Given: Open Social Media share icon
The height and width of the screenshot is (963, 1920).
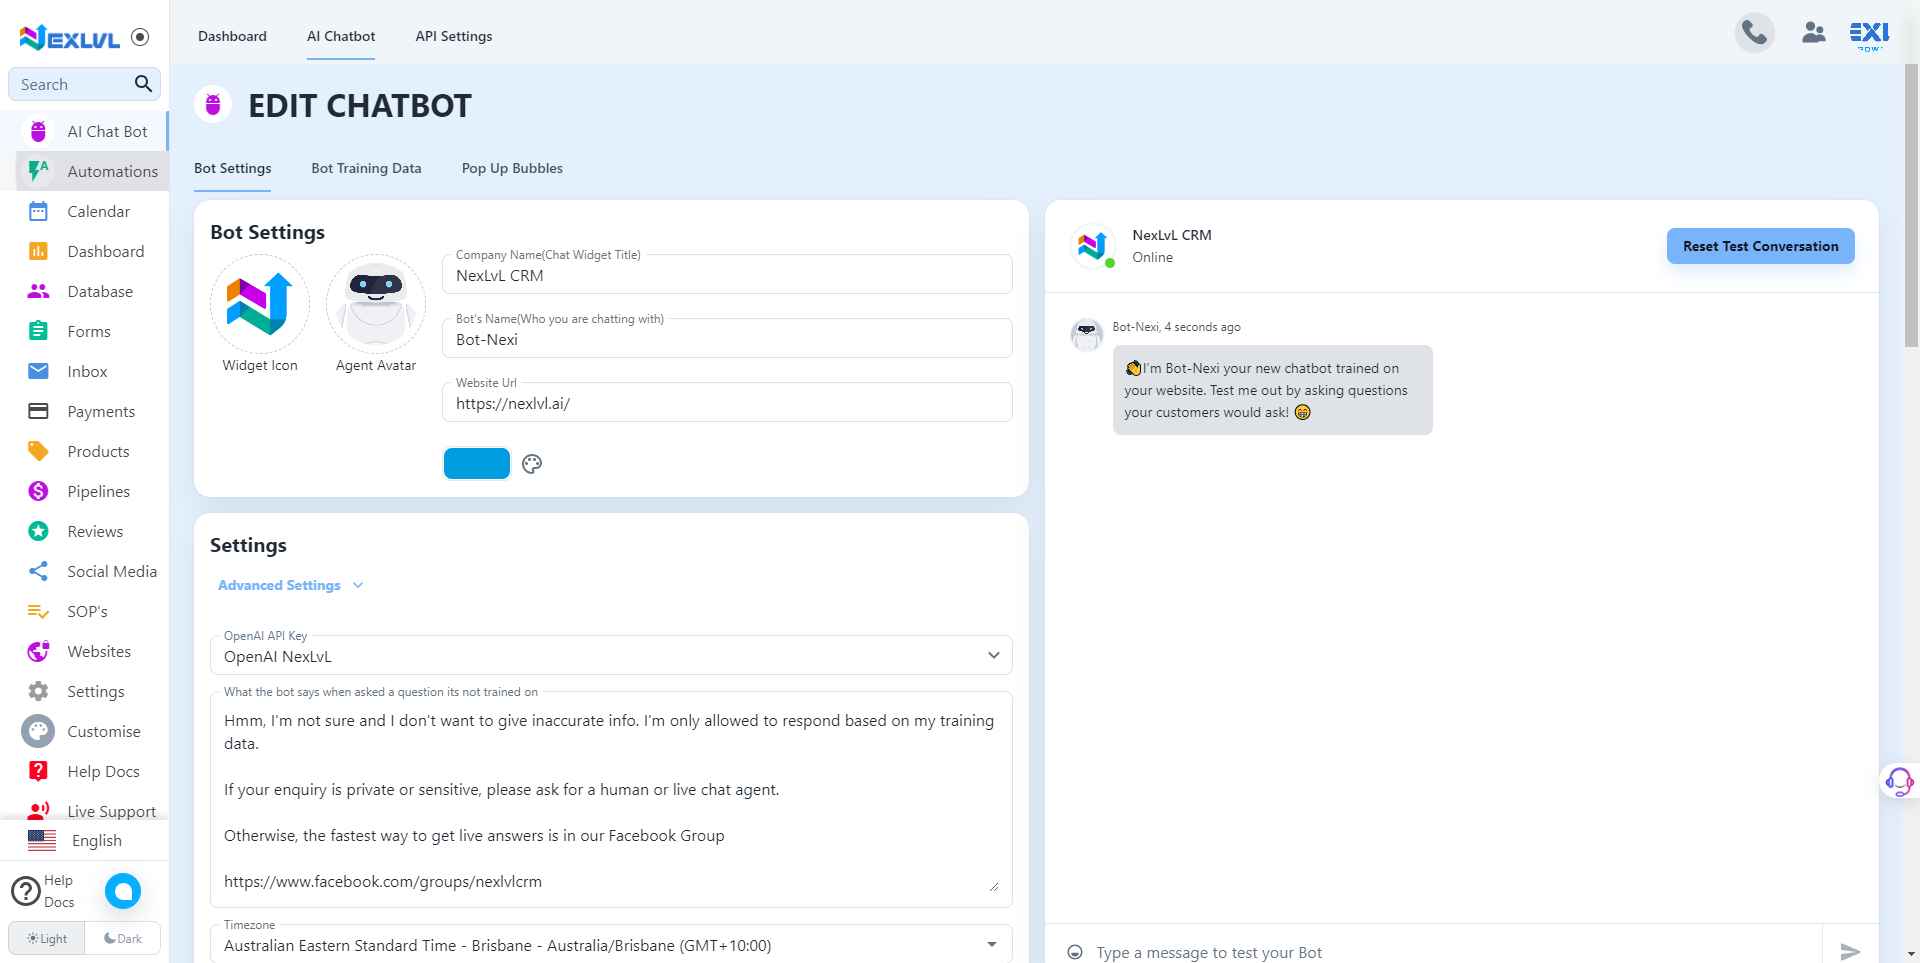Looking at the screenshot, I should coord(38,571).
